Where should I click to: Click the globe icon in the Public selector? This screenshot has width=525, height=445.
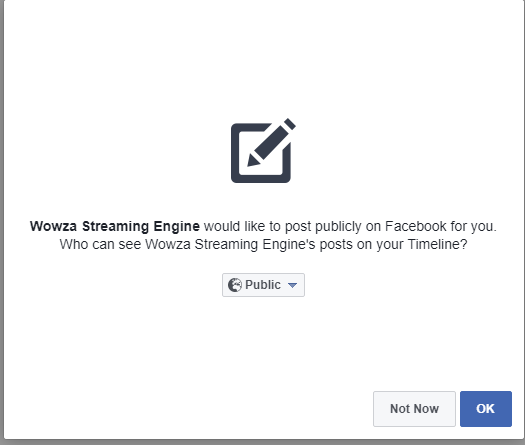tap(235, 285)
